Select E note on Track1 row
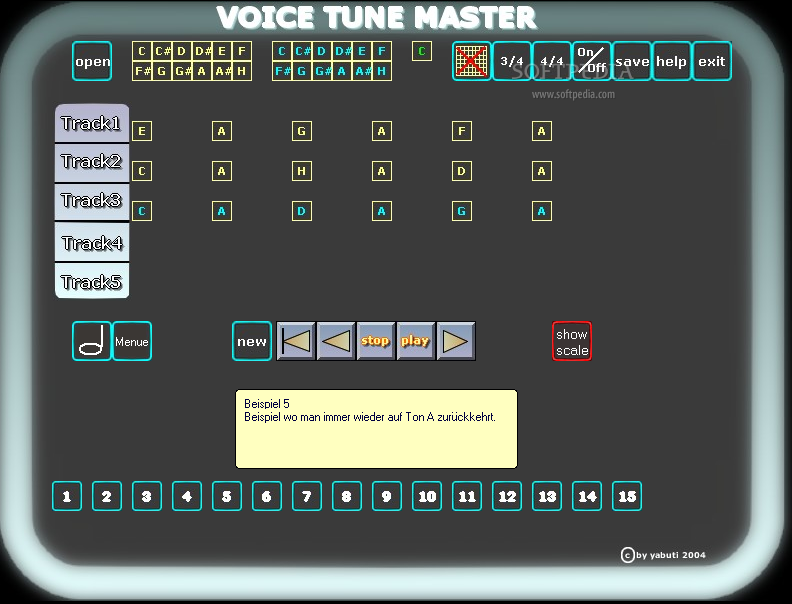 pyautogui.click(x=142, y=131)
